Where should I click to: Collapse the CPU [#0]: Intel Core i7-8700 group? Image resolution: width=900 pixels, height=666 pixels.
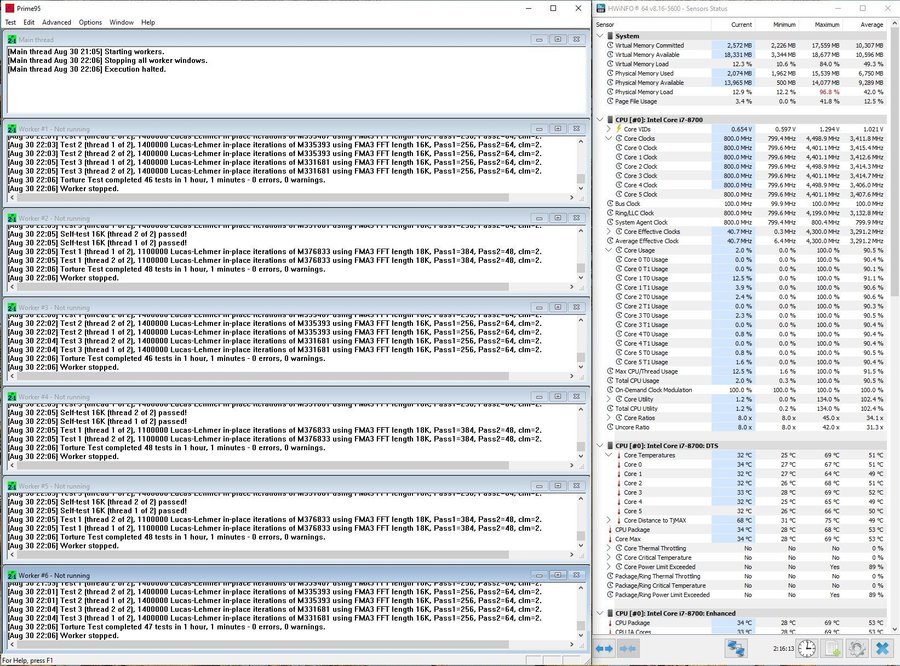[x=600, y=119]
